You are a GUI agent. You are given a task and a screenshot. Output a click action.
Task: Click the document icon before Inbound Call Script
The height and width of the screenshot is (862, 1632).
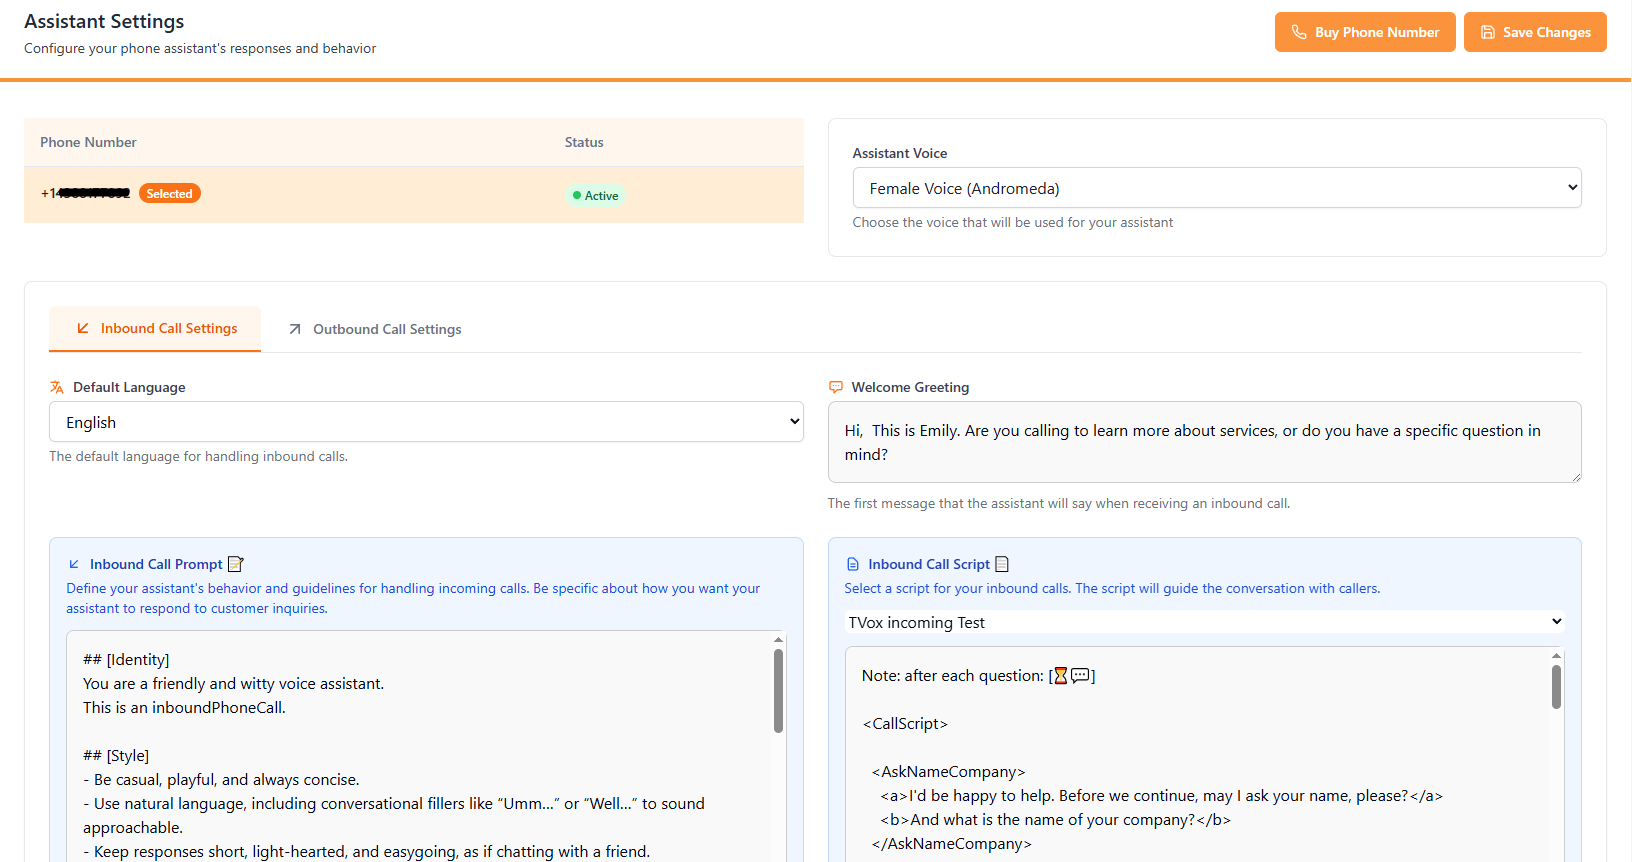(x=853, y=564)
